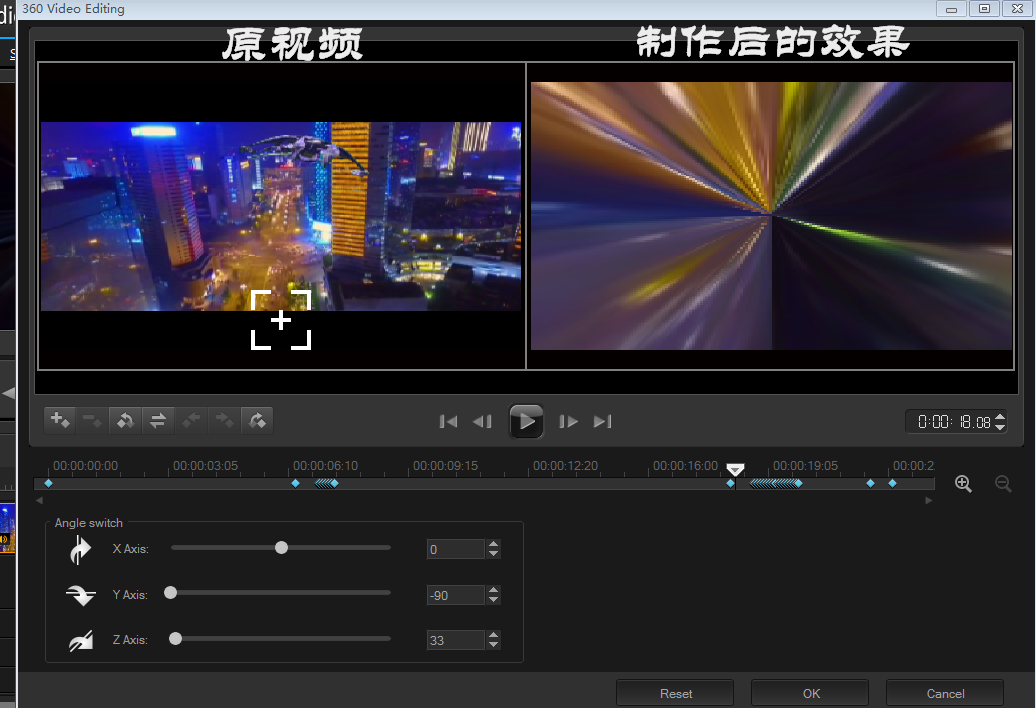1036x708 pixels.
Task: Cancel the 360 video editing dialog
Action: 945,693
